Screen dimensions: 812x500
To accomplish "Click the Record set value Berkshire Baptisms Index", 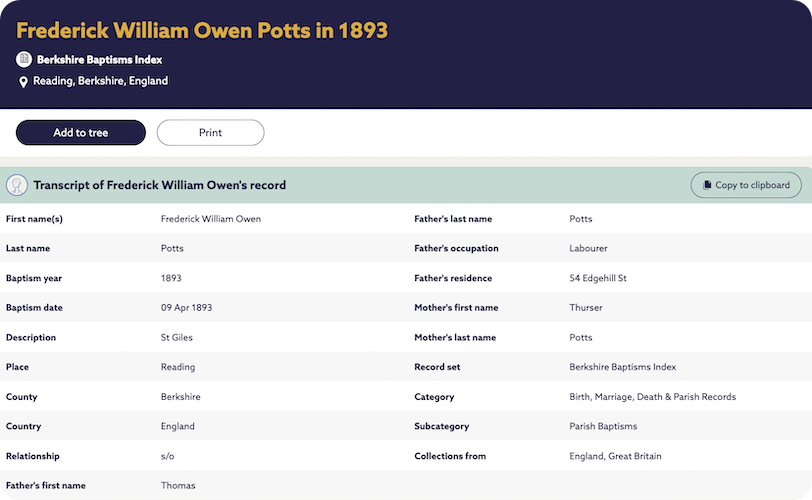I will [622, 367].
